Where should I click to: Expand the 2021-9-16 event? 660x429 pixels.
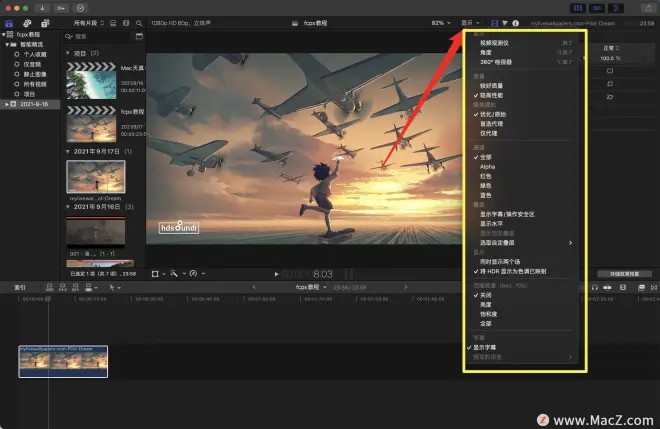point(7,104)
